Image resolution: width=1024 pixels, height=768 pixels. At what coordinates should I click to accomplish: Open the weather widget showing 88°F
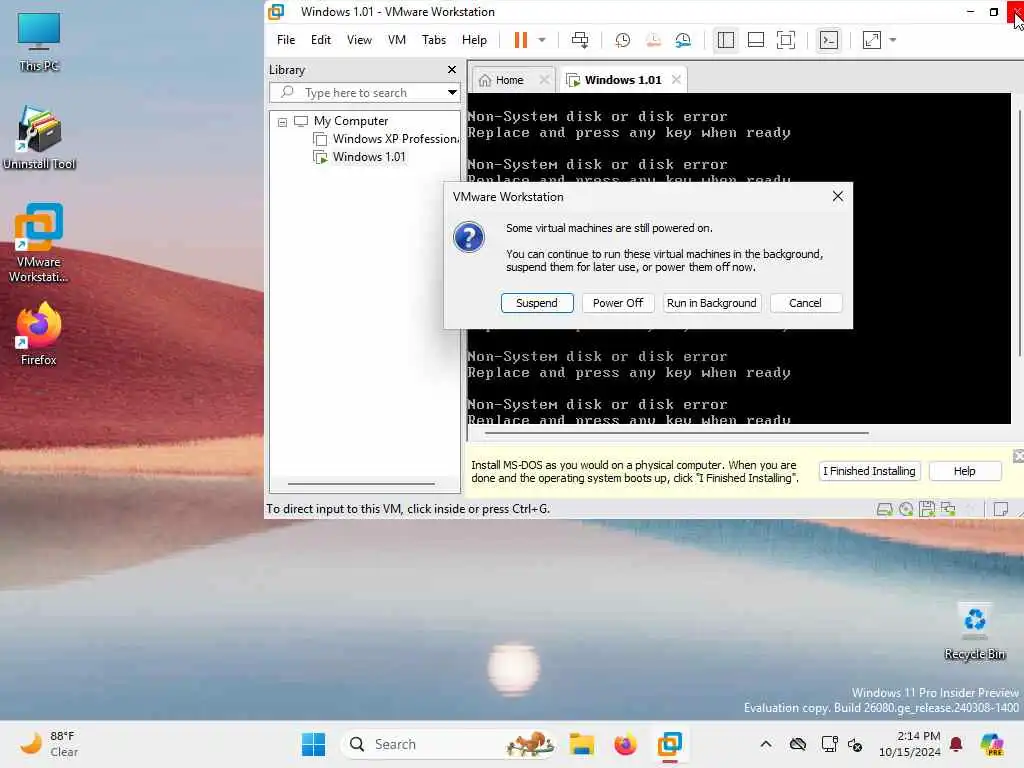pos(49,744)
